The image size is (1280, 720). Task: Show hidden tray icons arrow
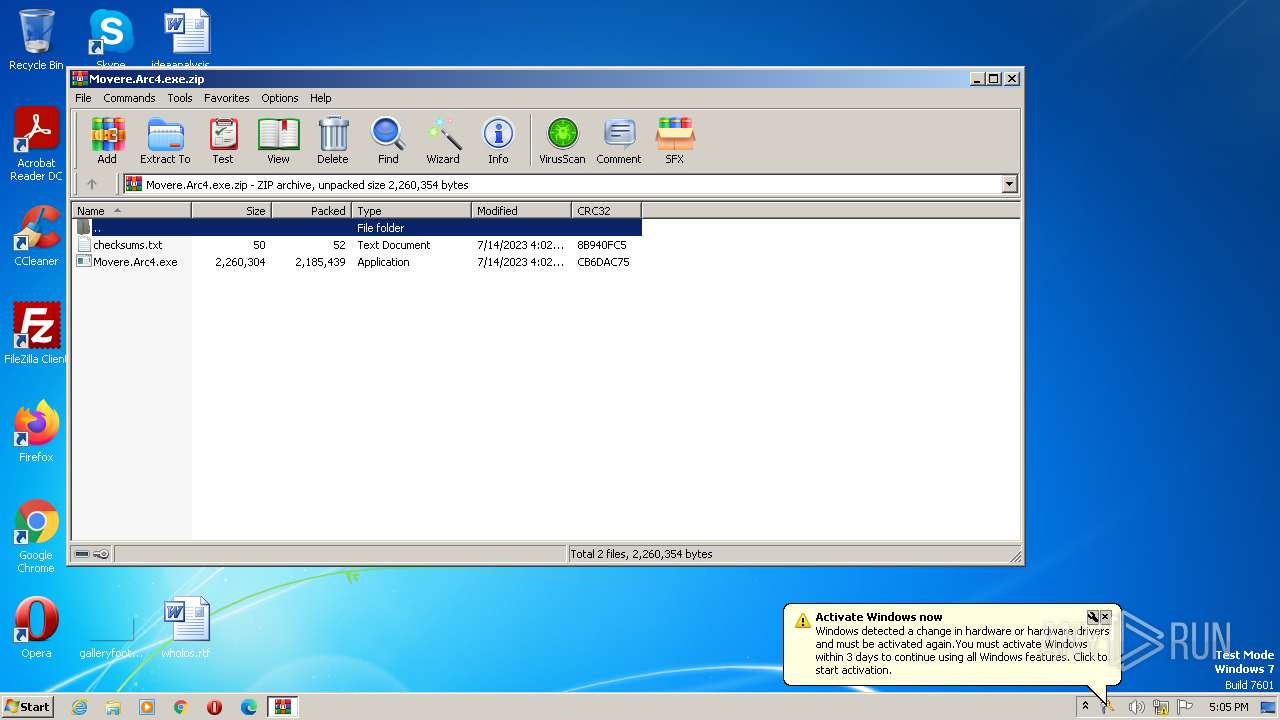coord(1085,707)
